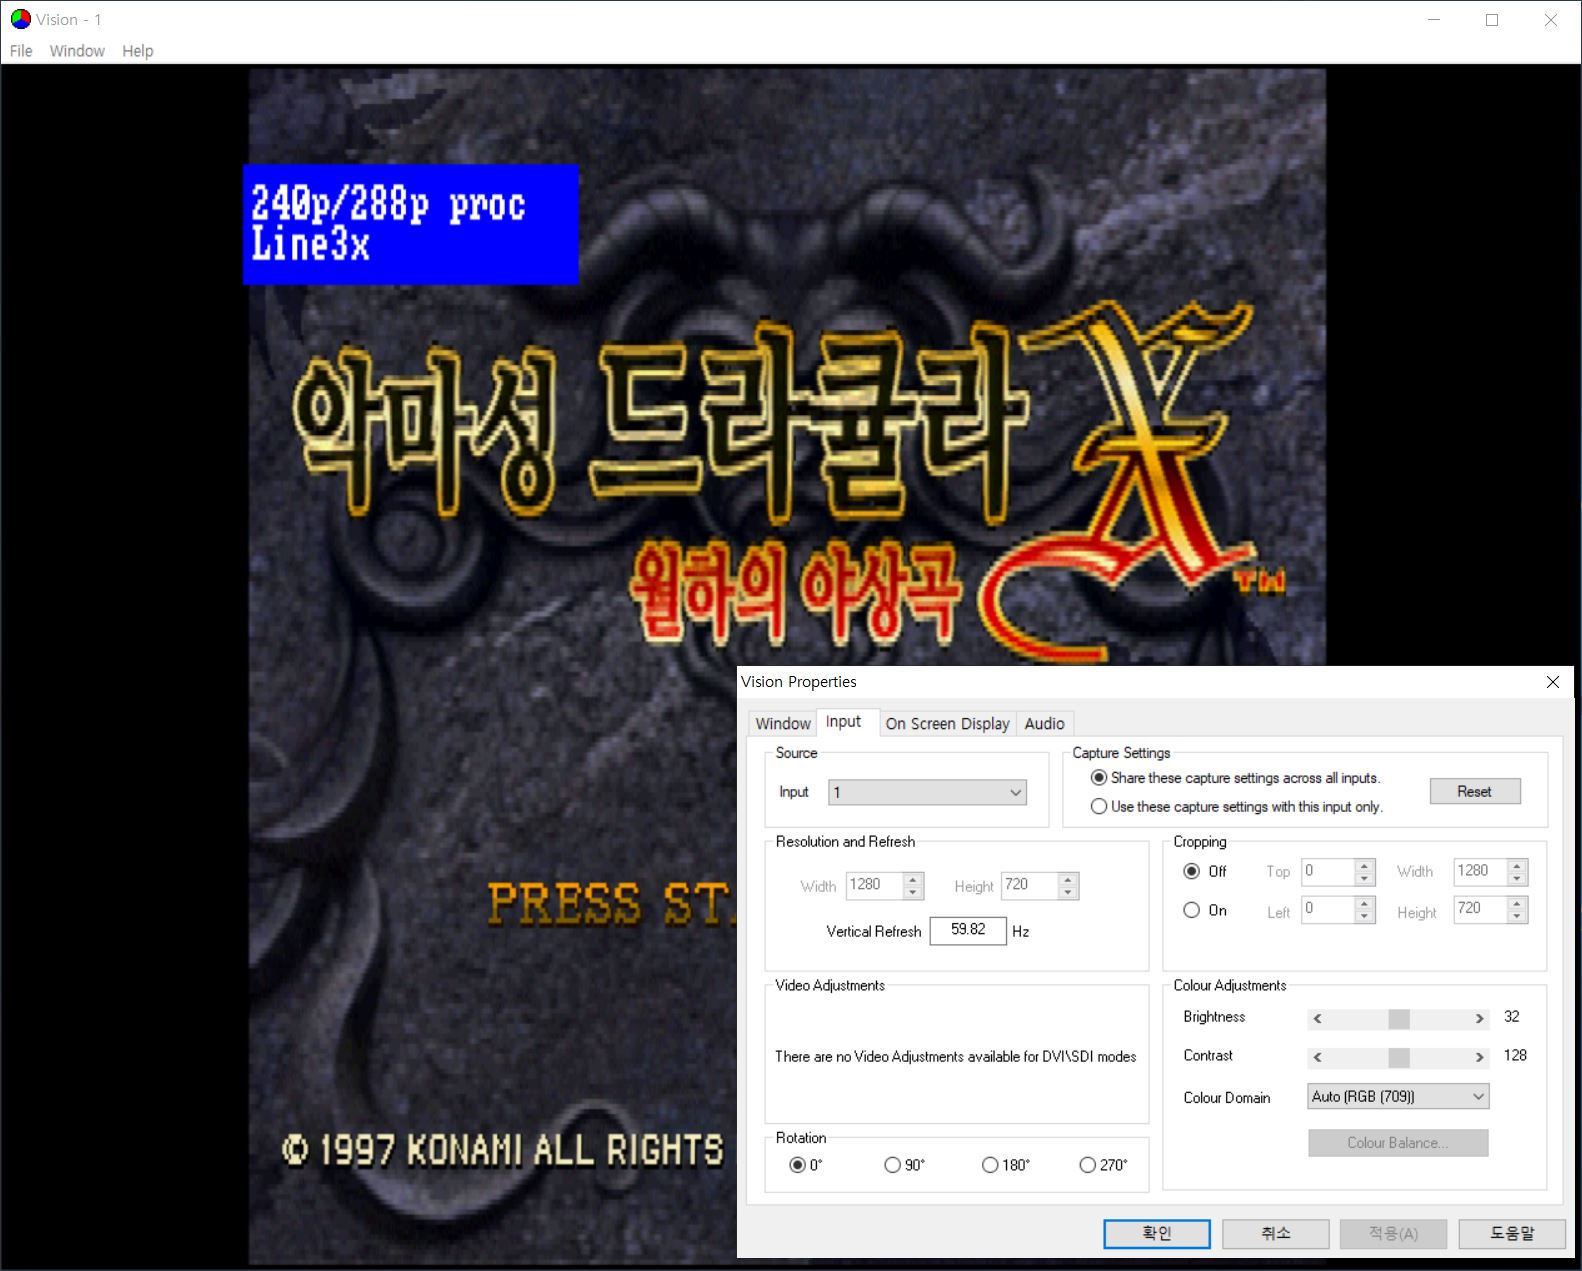Click the Reset button

[1475, 791]
